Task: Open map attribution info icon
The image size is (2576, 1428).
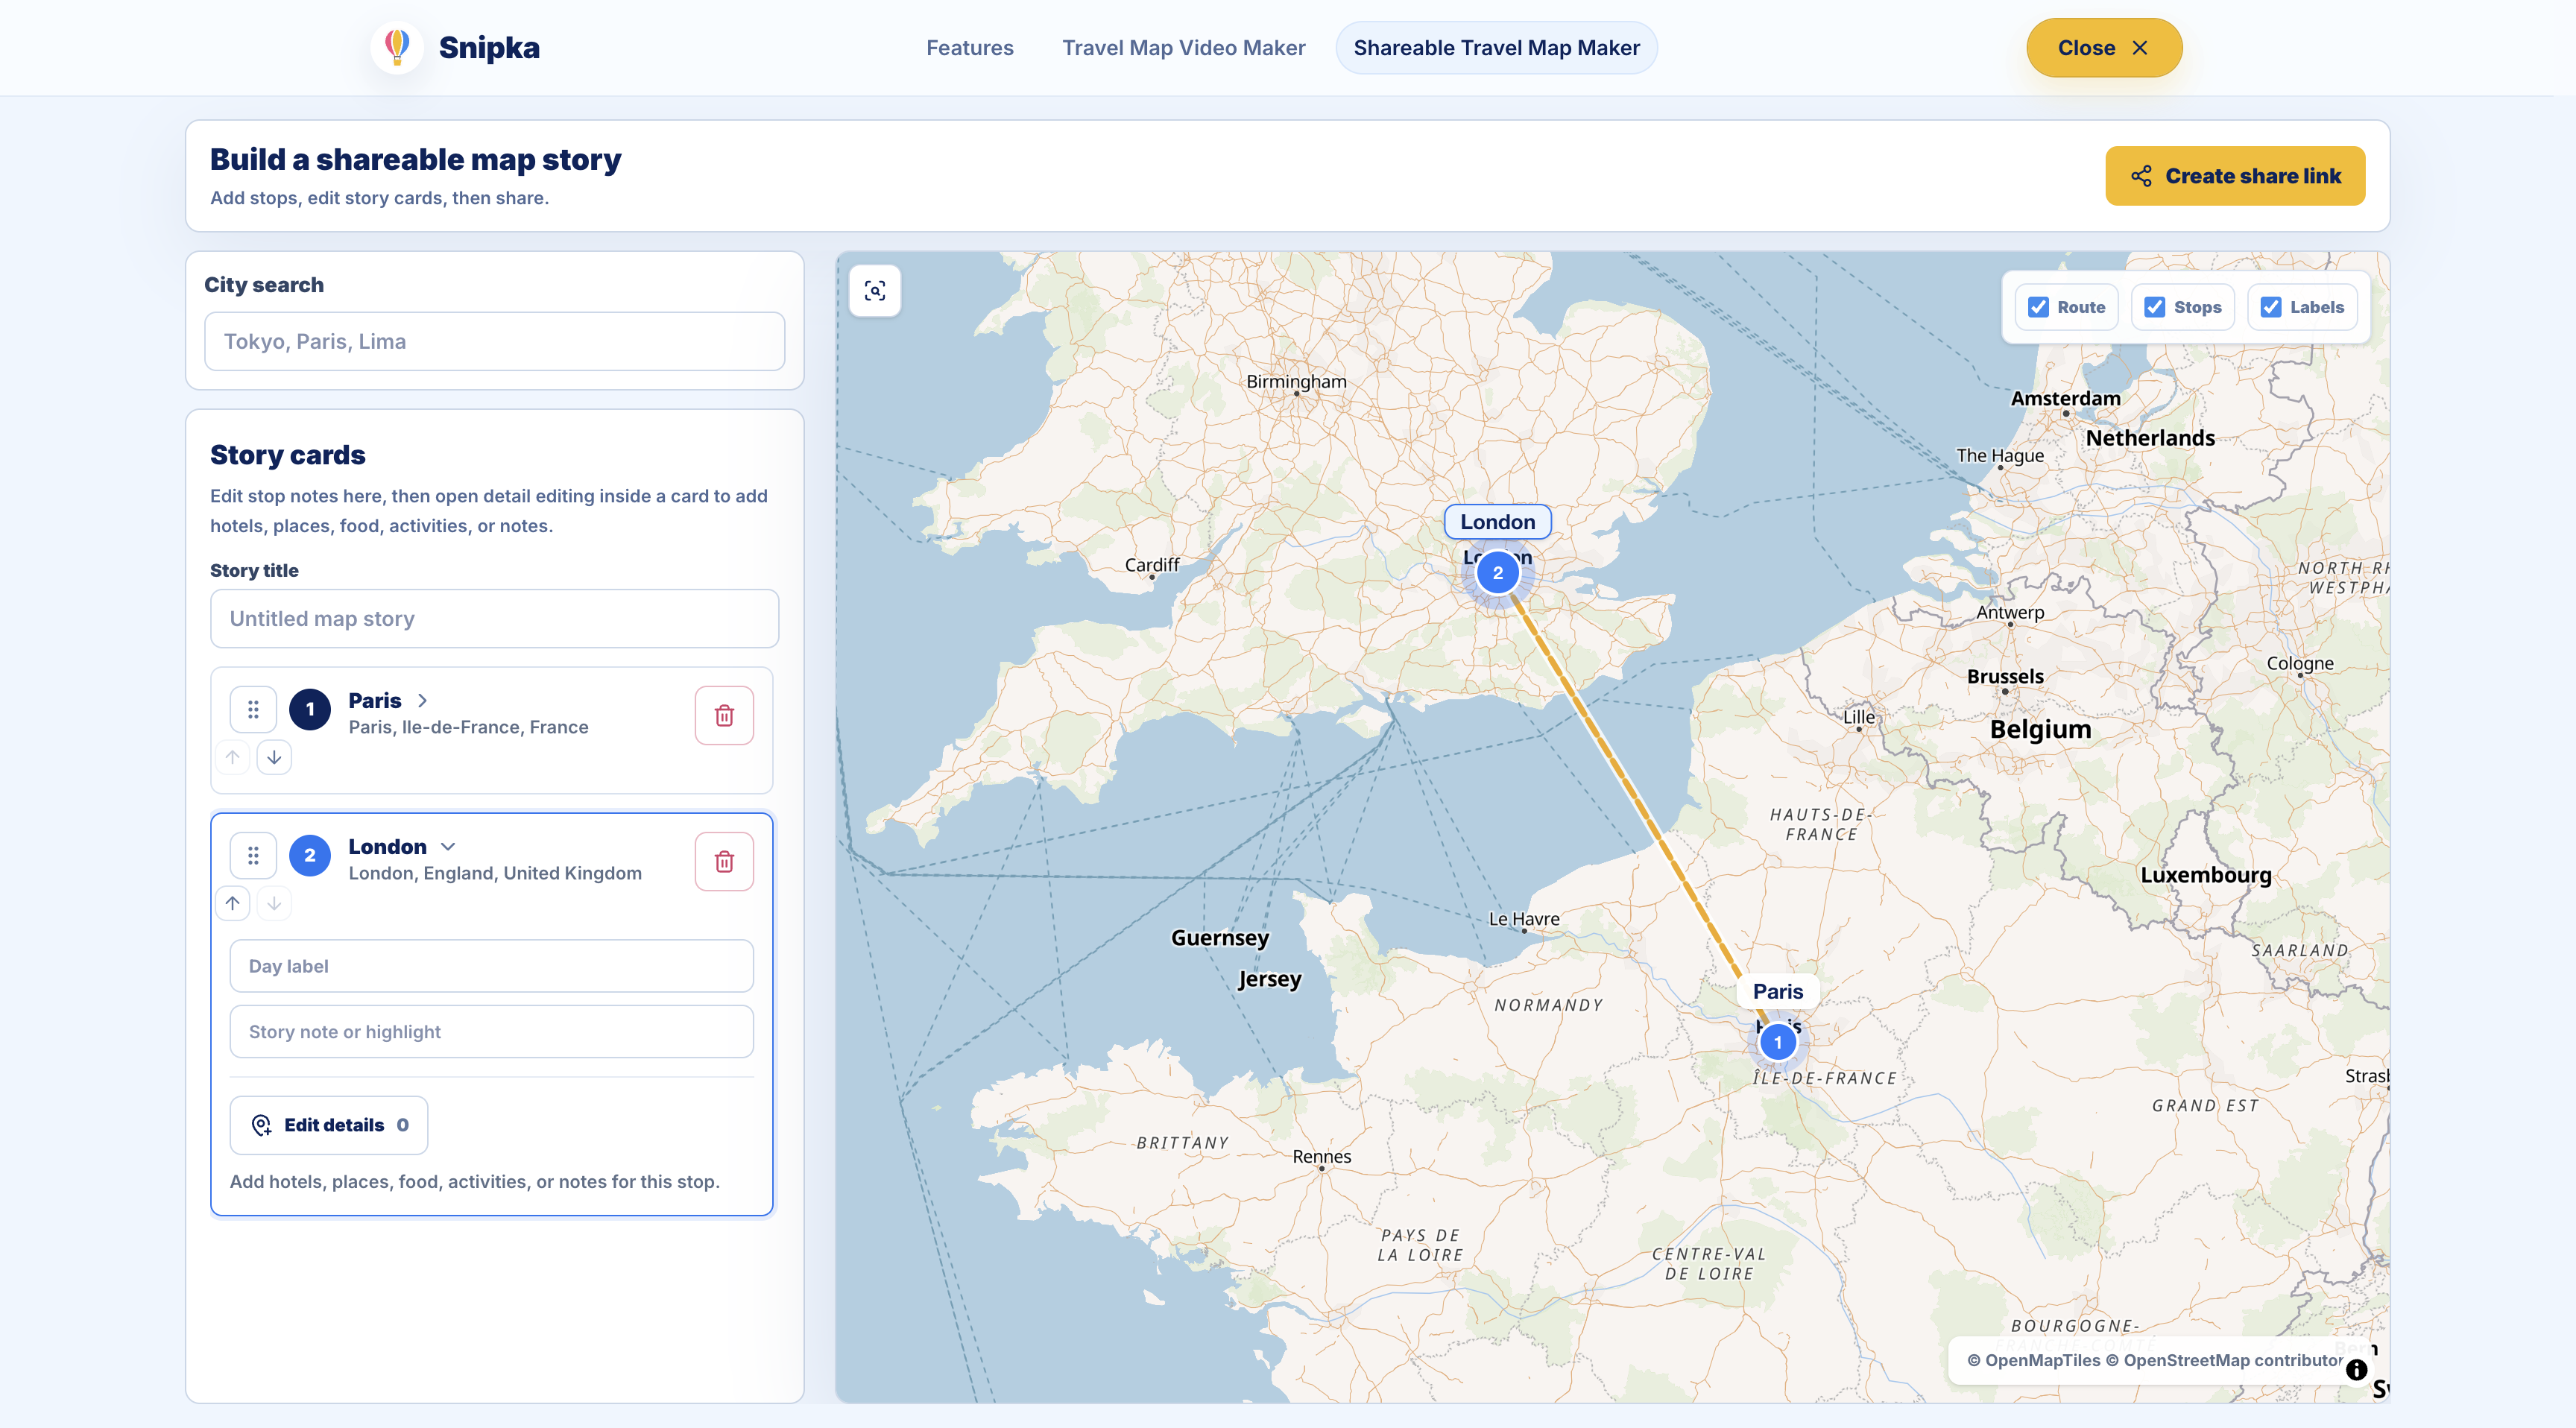Action: point(2356,1370)
